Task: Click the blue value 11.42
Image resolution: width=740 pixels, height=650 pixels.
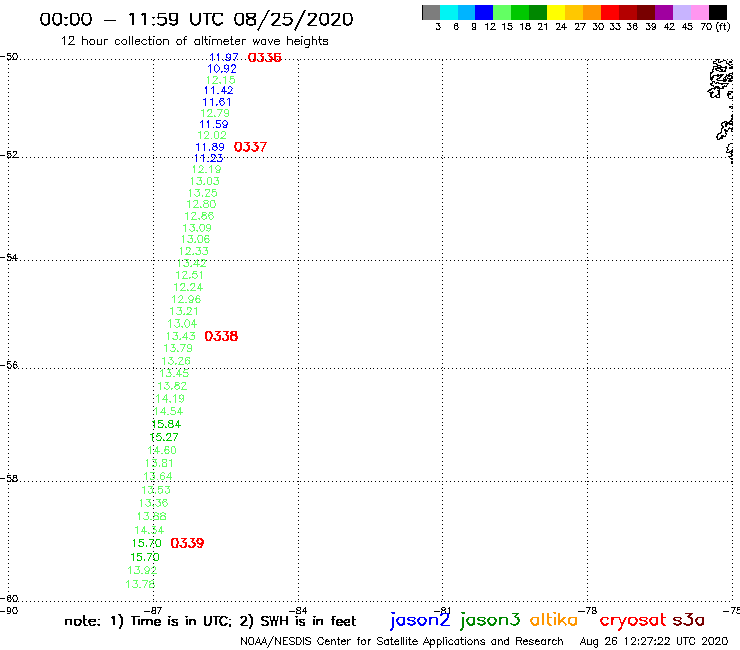Action: [x=219, y=90]
